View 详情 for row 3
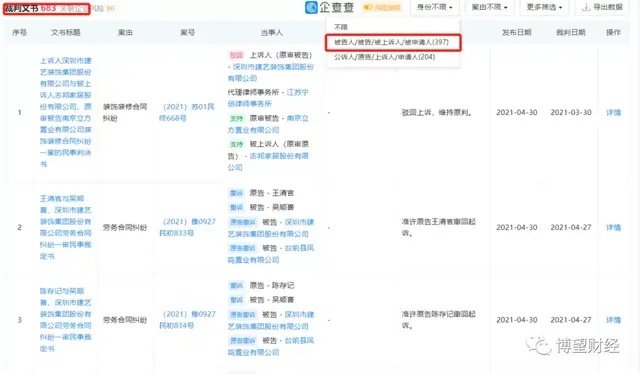Image resolution: width=640 pixels, height=374 pixels. [613, 320]
